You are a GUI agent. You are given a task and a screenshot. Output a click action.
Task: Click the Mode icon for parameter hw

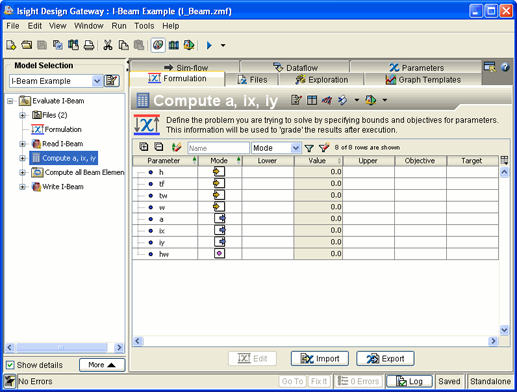tap(219, 254)
